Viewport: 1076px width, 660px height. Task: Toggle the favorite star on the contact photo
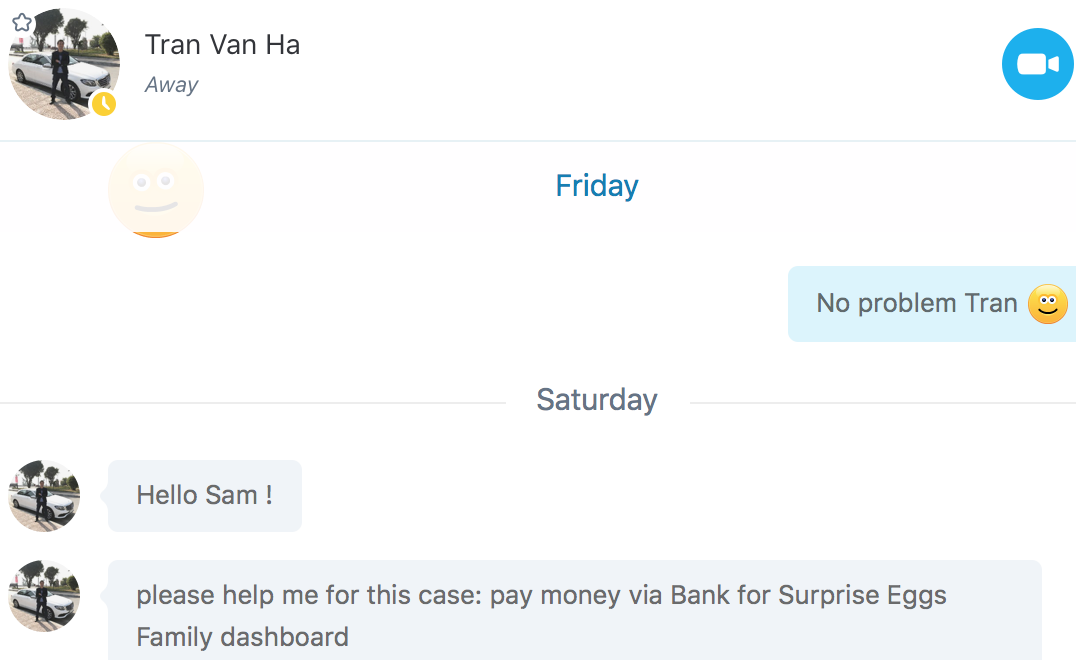pos(22,23)
